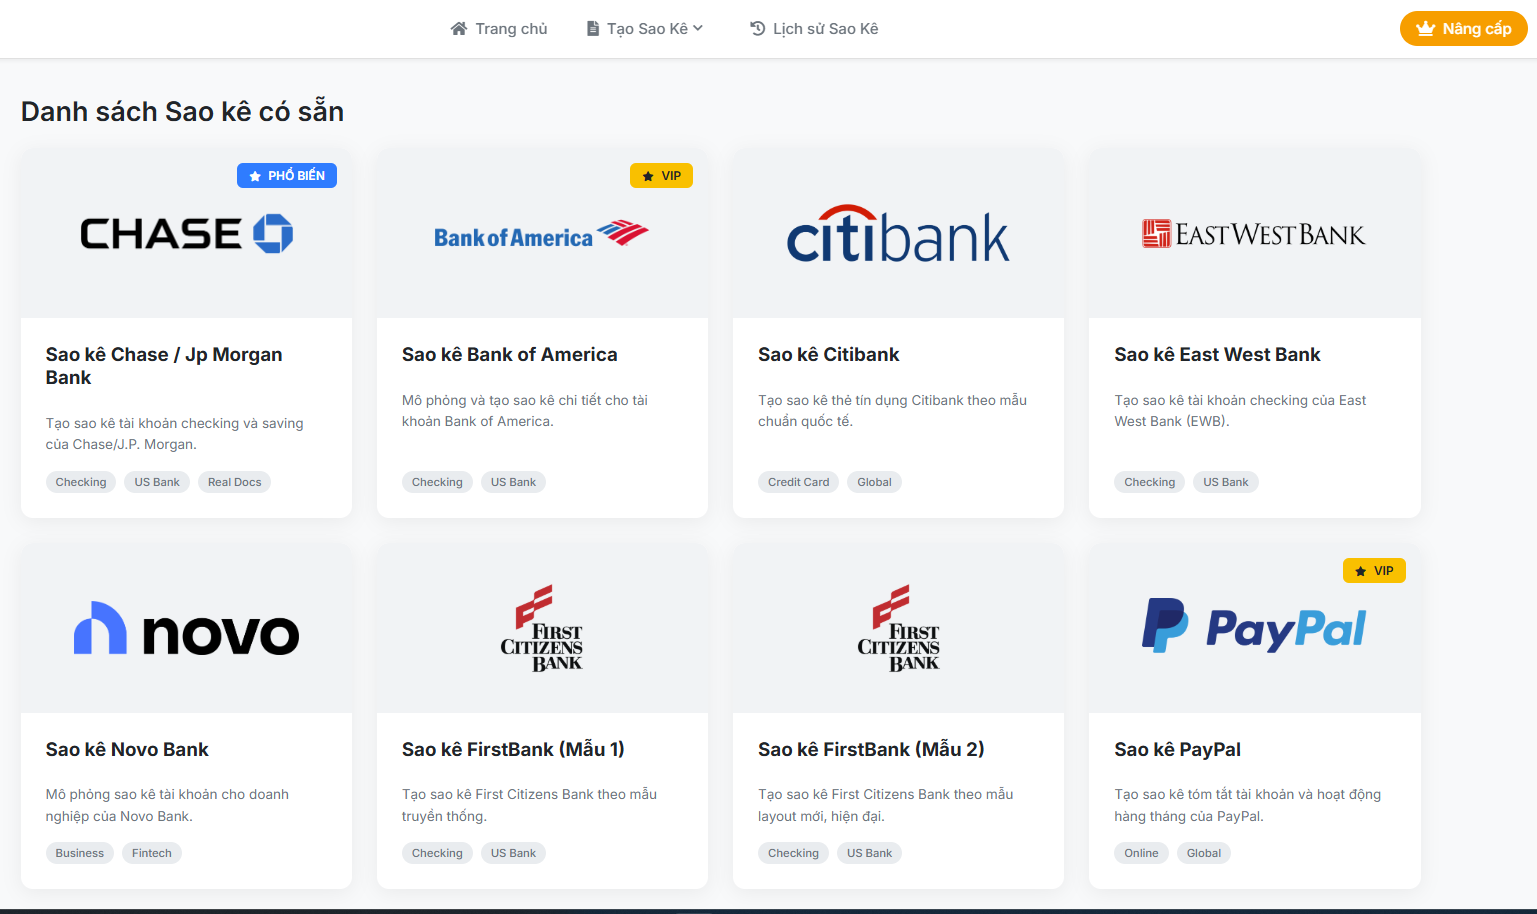Click the history clock icon in the navbar
The image size is (1537, 914).
click(x=758, y=29)
